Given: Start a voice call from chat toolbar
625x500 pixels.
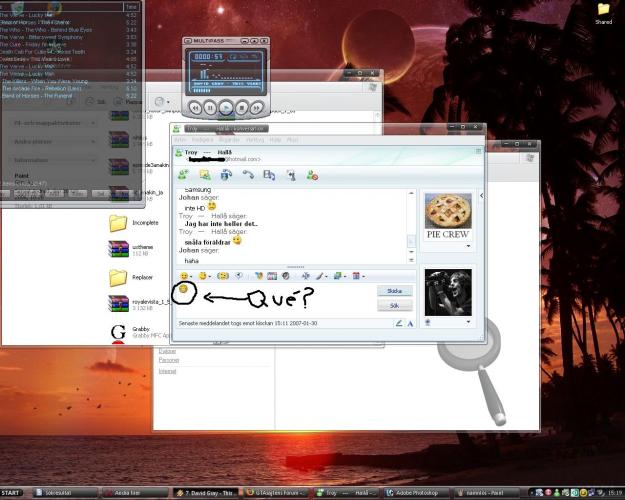Looking at the screenshot, I should click(248, 175).
